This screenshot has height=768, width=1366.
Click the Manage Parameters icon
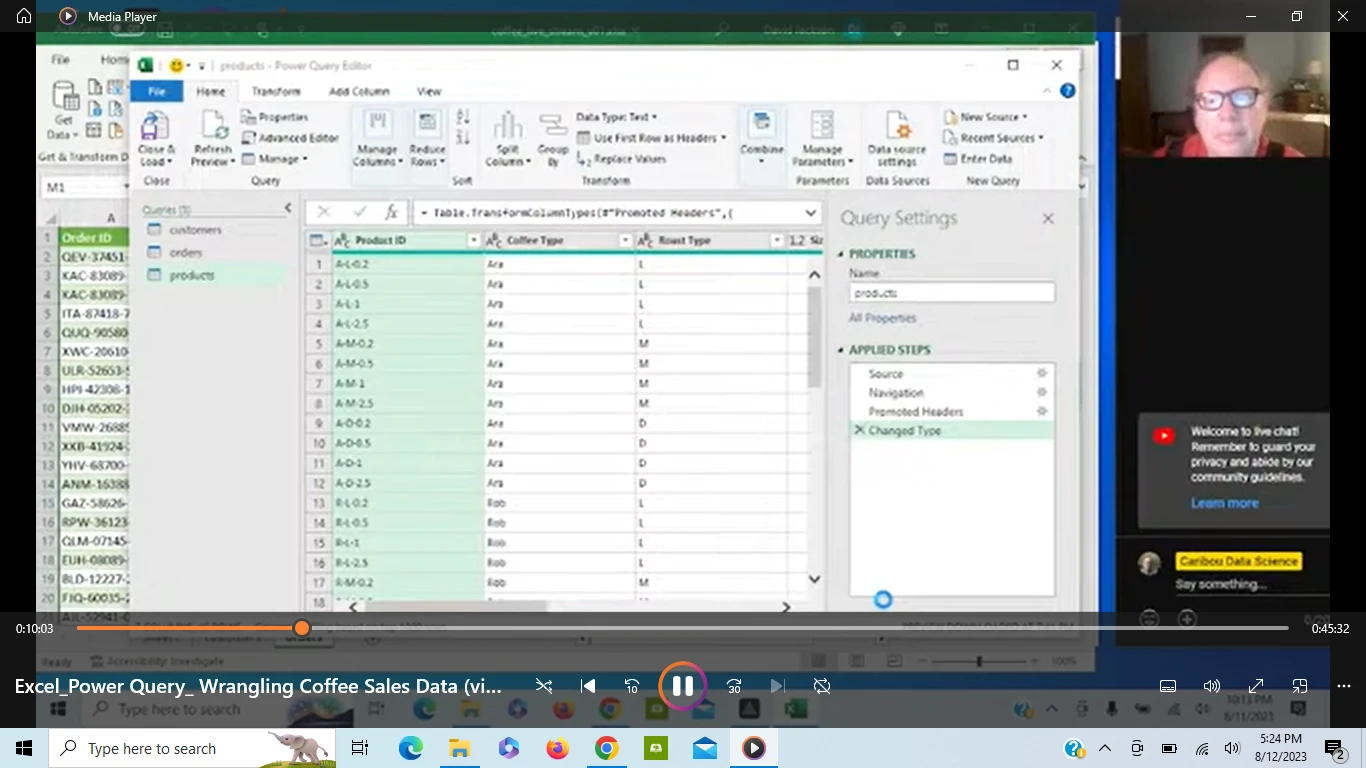pos(822,126)
